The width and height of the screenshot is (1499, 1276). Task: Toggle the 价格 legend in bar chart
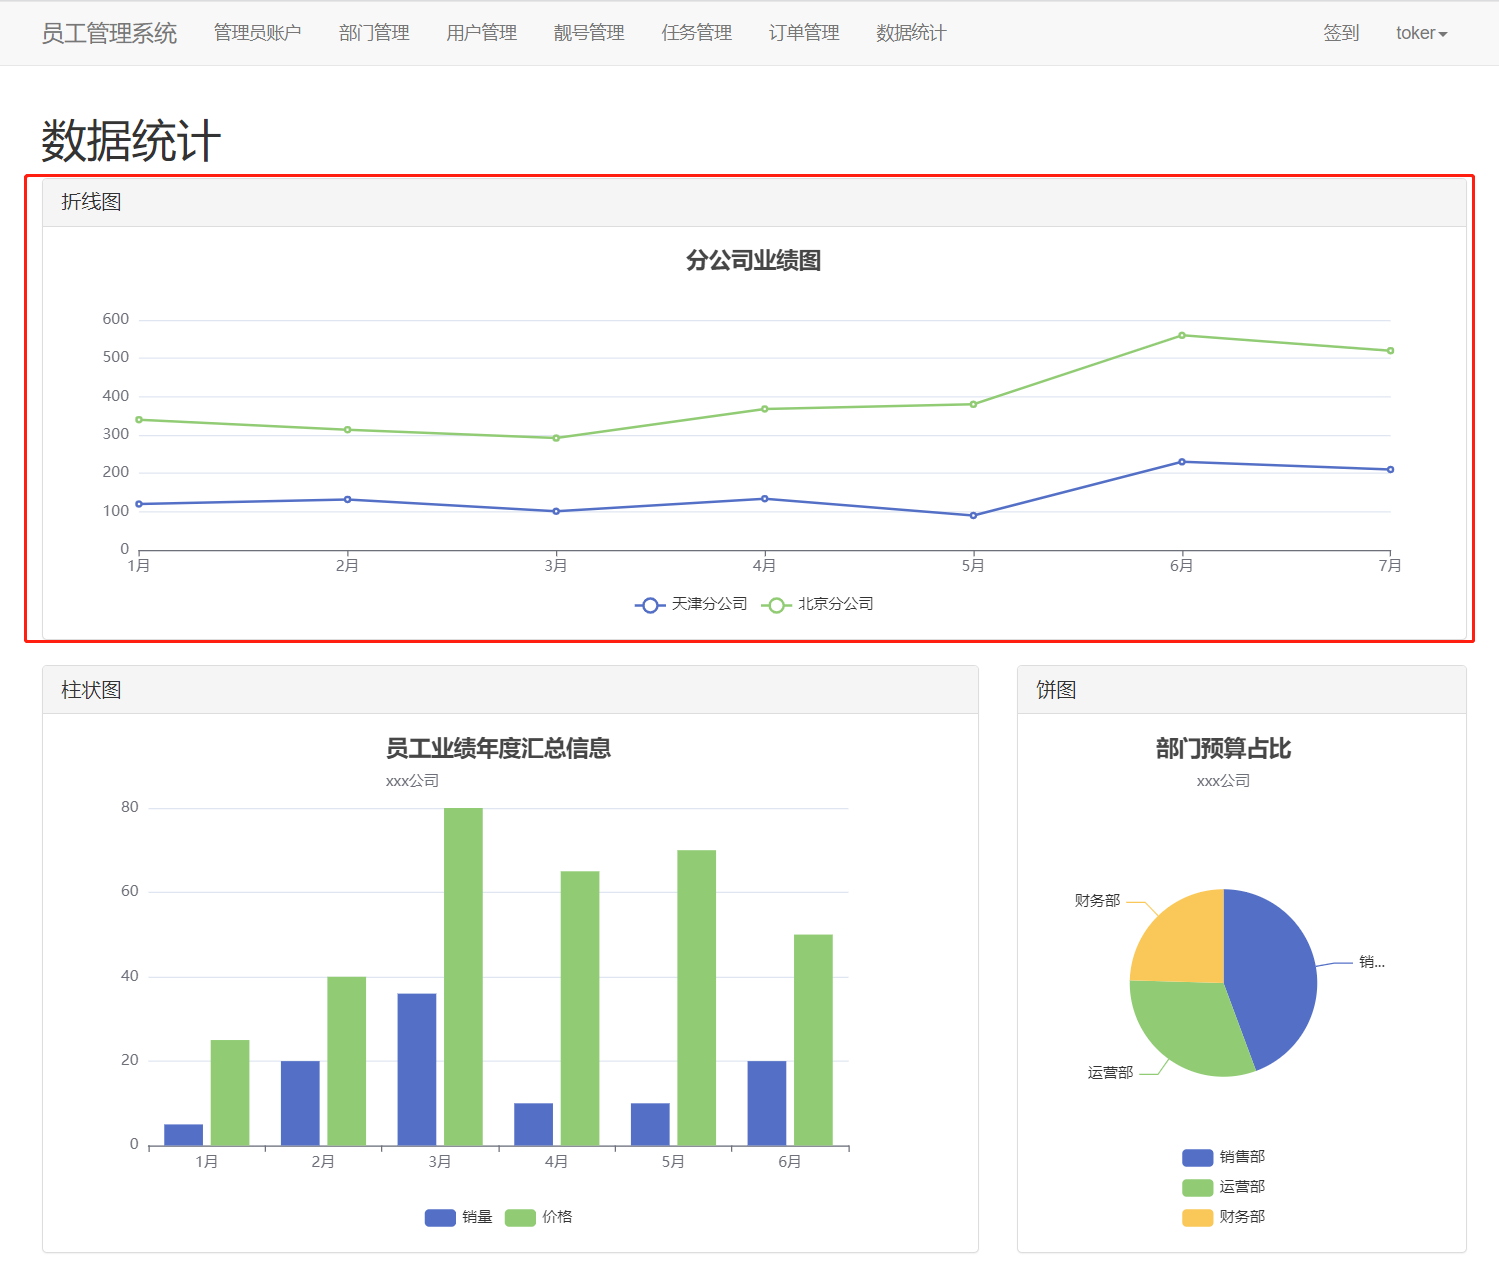(x=538, y=1217)
